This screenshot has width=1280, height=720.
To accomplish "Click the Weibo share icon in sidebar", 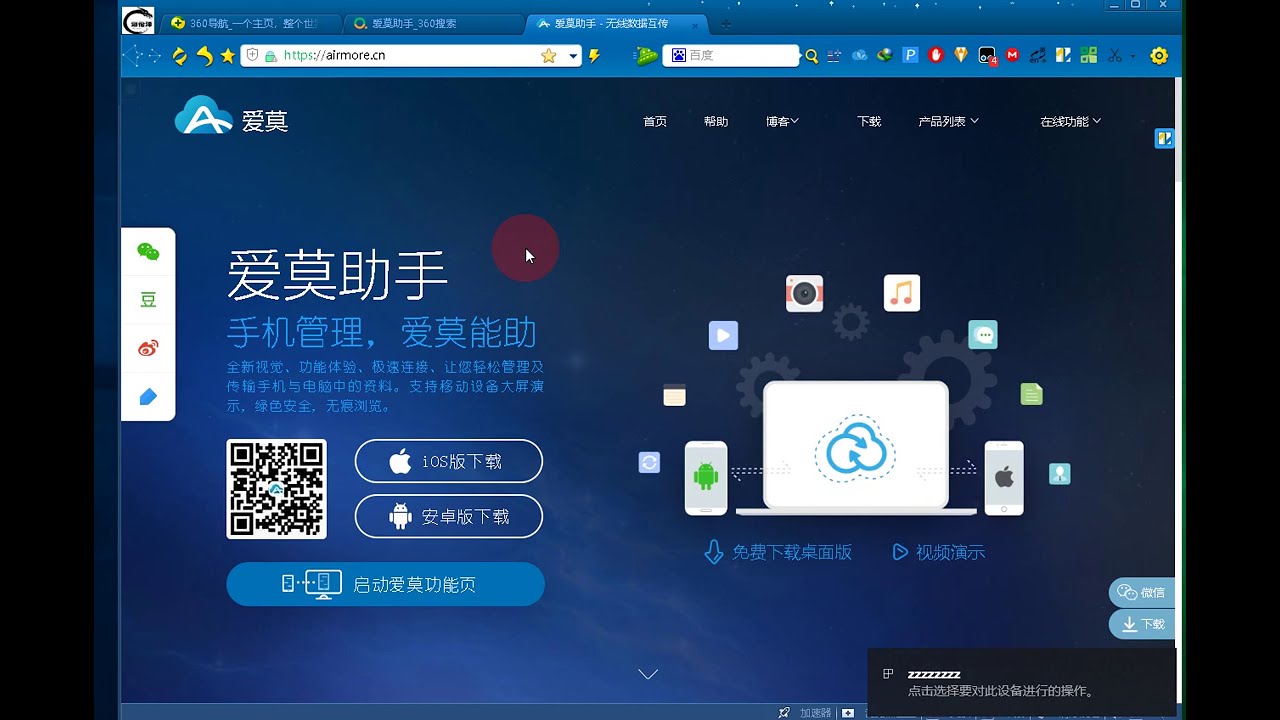I will pos(148,348).
